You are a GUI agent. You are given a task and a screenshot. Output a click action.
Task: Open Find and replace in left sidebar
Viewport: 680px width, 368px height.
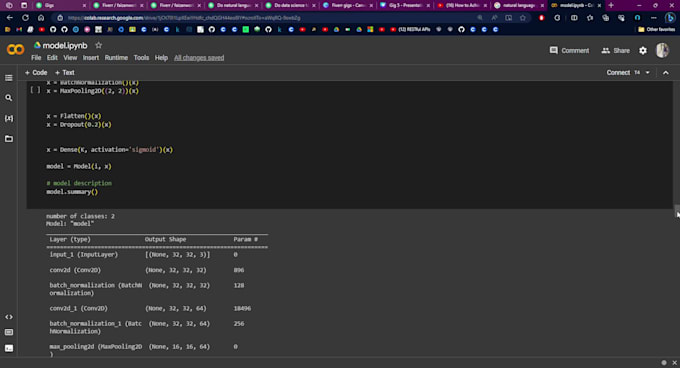pos(9,98)
